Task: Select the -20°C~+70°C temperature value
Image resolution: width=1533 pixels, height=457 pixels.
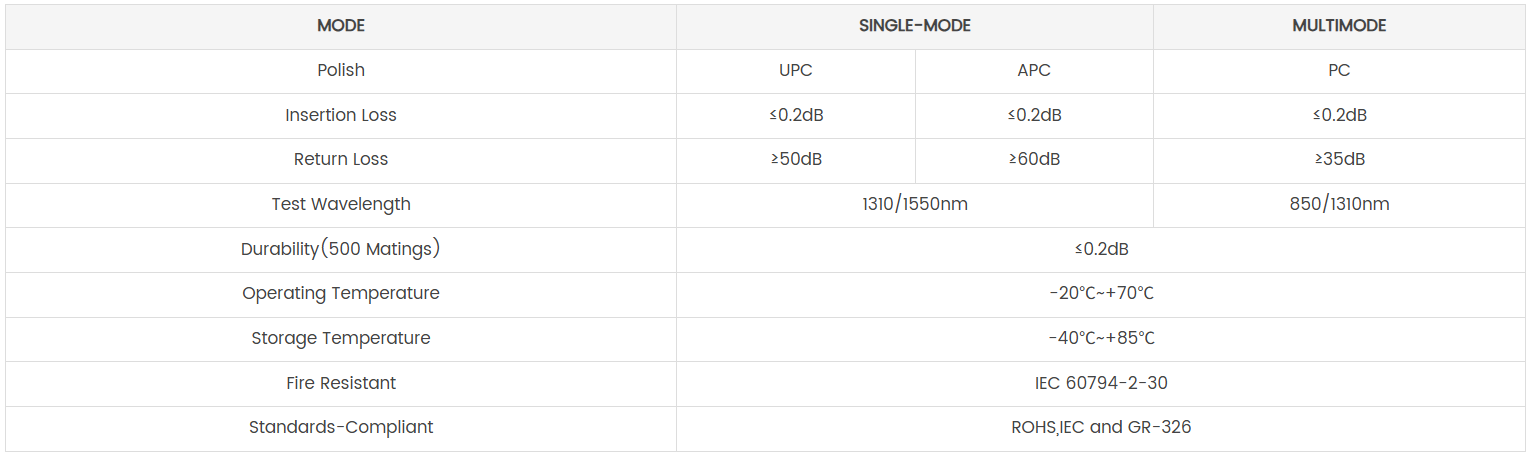Action: (x=1101, y=294)
